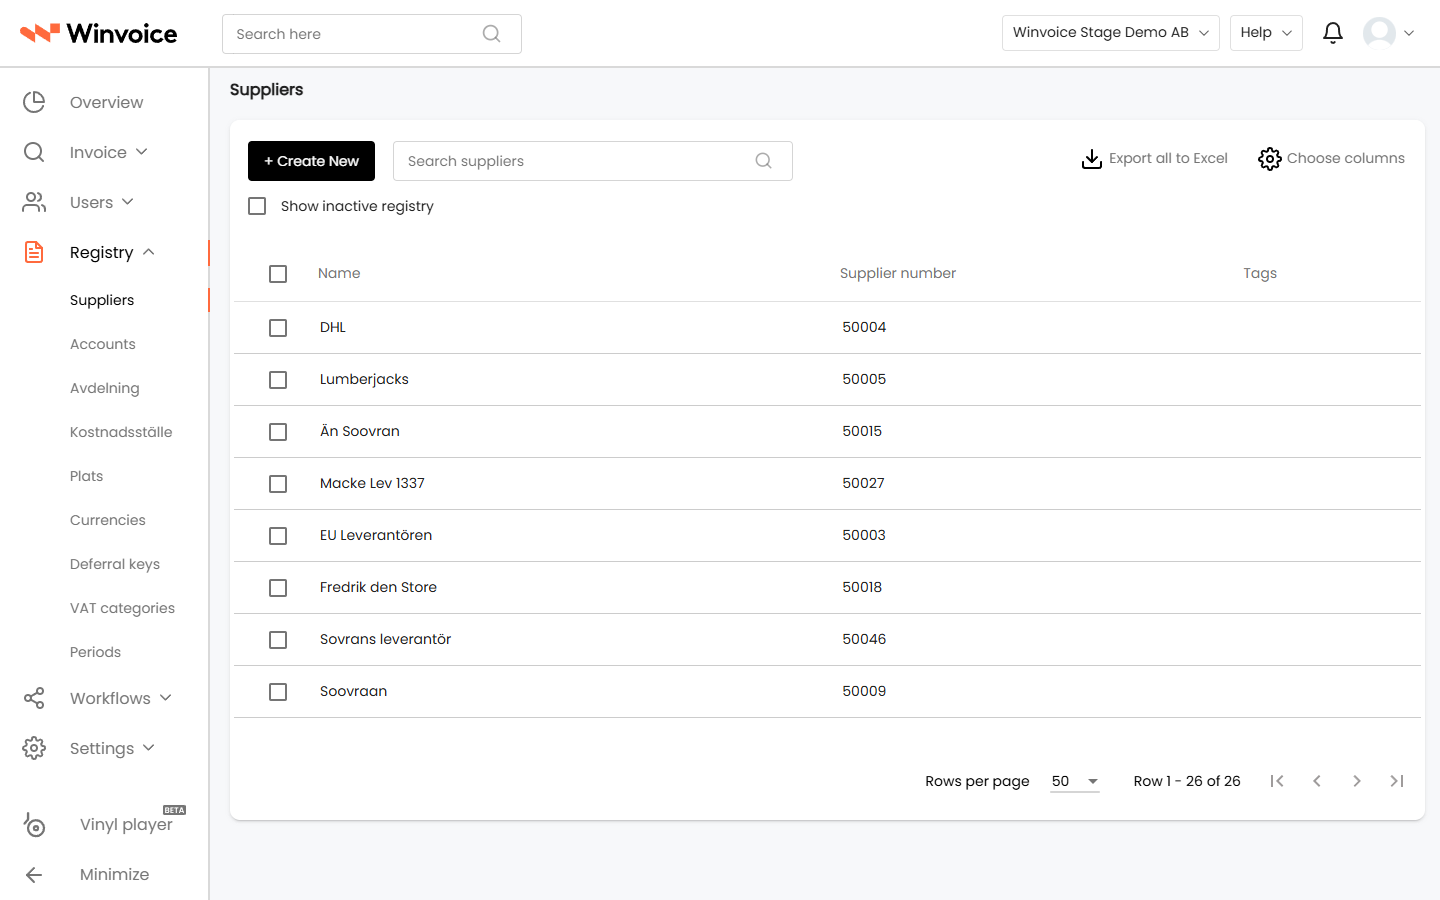1440x900 pixels.
Task: Tick the checkbox for Lumberjacks
Action: click(x=278, y=380)
